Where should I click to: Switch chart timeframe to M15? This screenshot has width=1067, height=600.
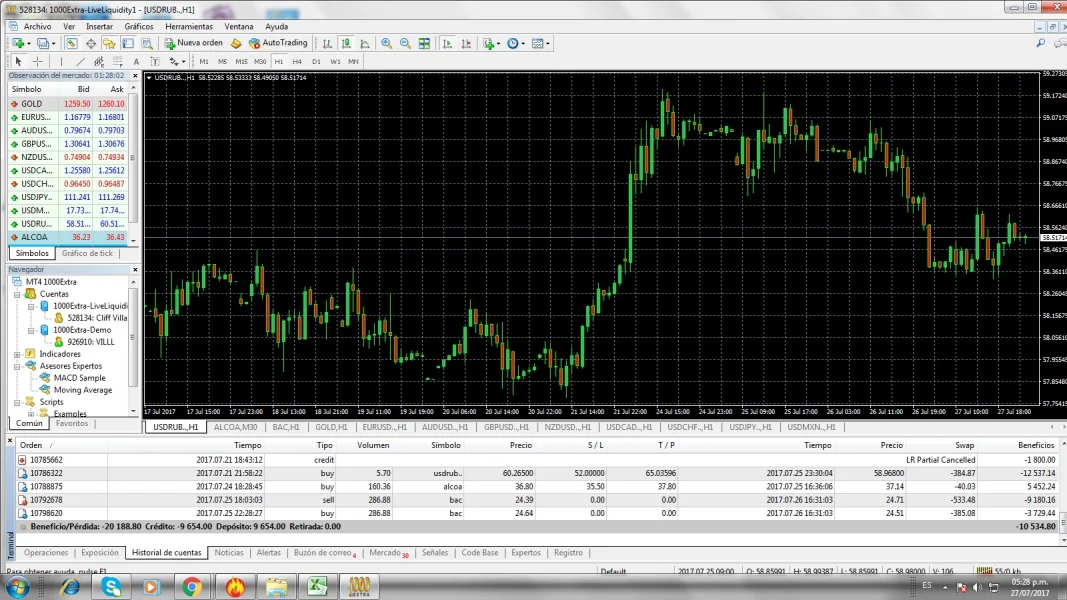coord(241,61)
